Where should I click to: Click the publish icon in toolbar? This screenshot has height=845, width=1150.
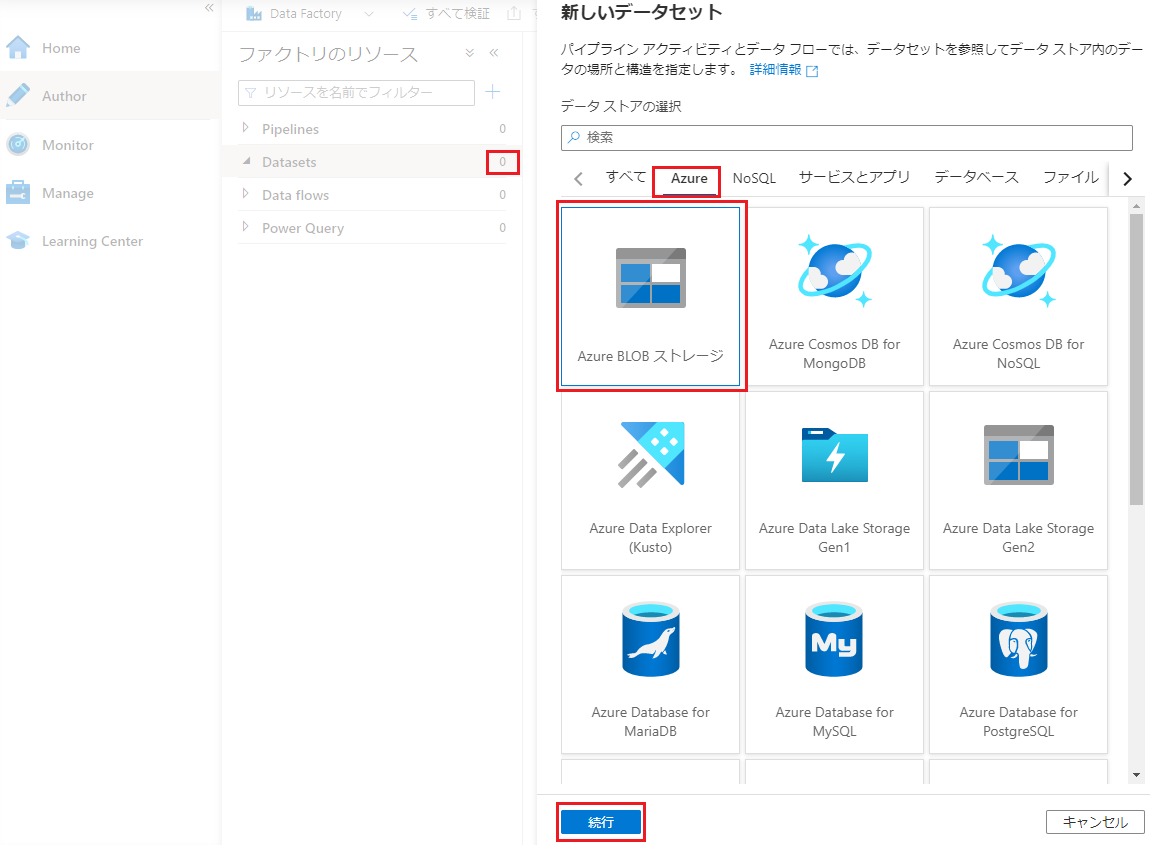[x=514, y=13]
